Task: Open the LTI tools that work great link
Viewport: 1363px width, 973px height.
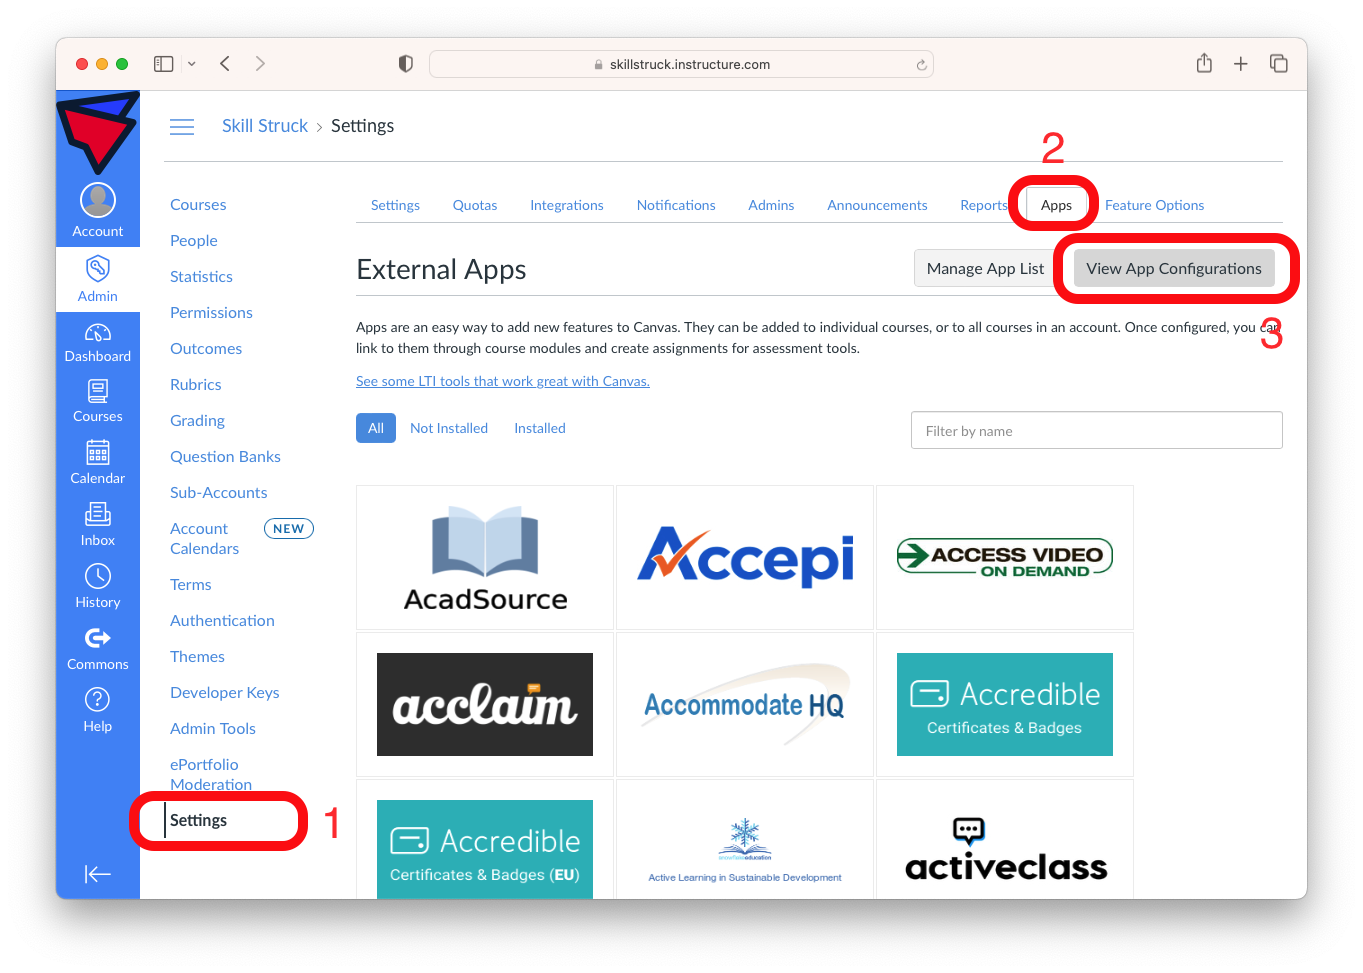Action: tap(502, 381)
